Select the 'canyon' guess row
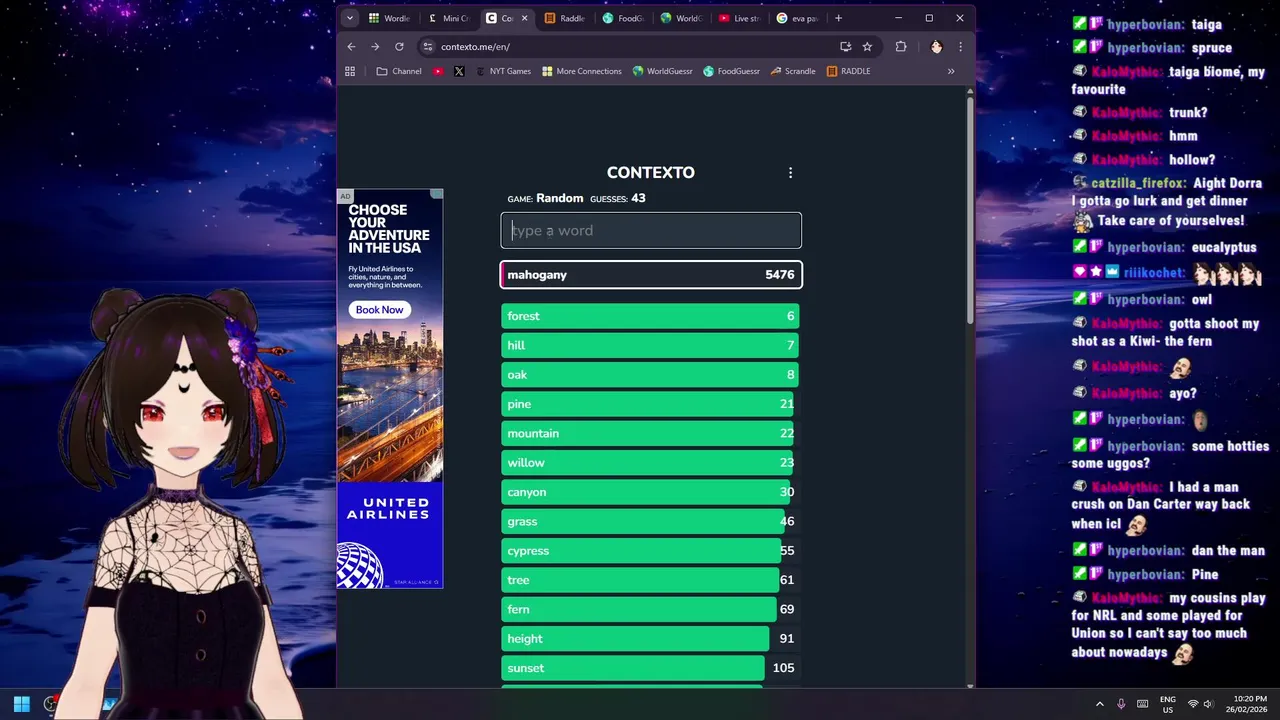 click(650, 492)
